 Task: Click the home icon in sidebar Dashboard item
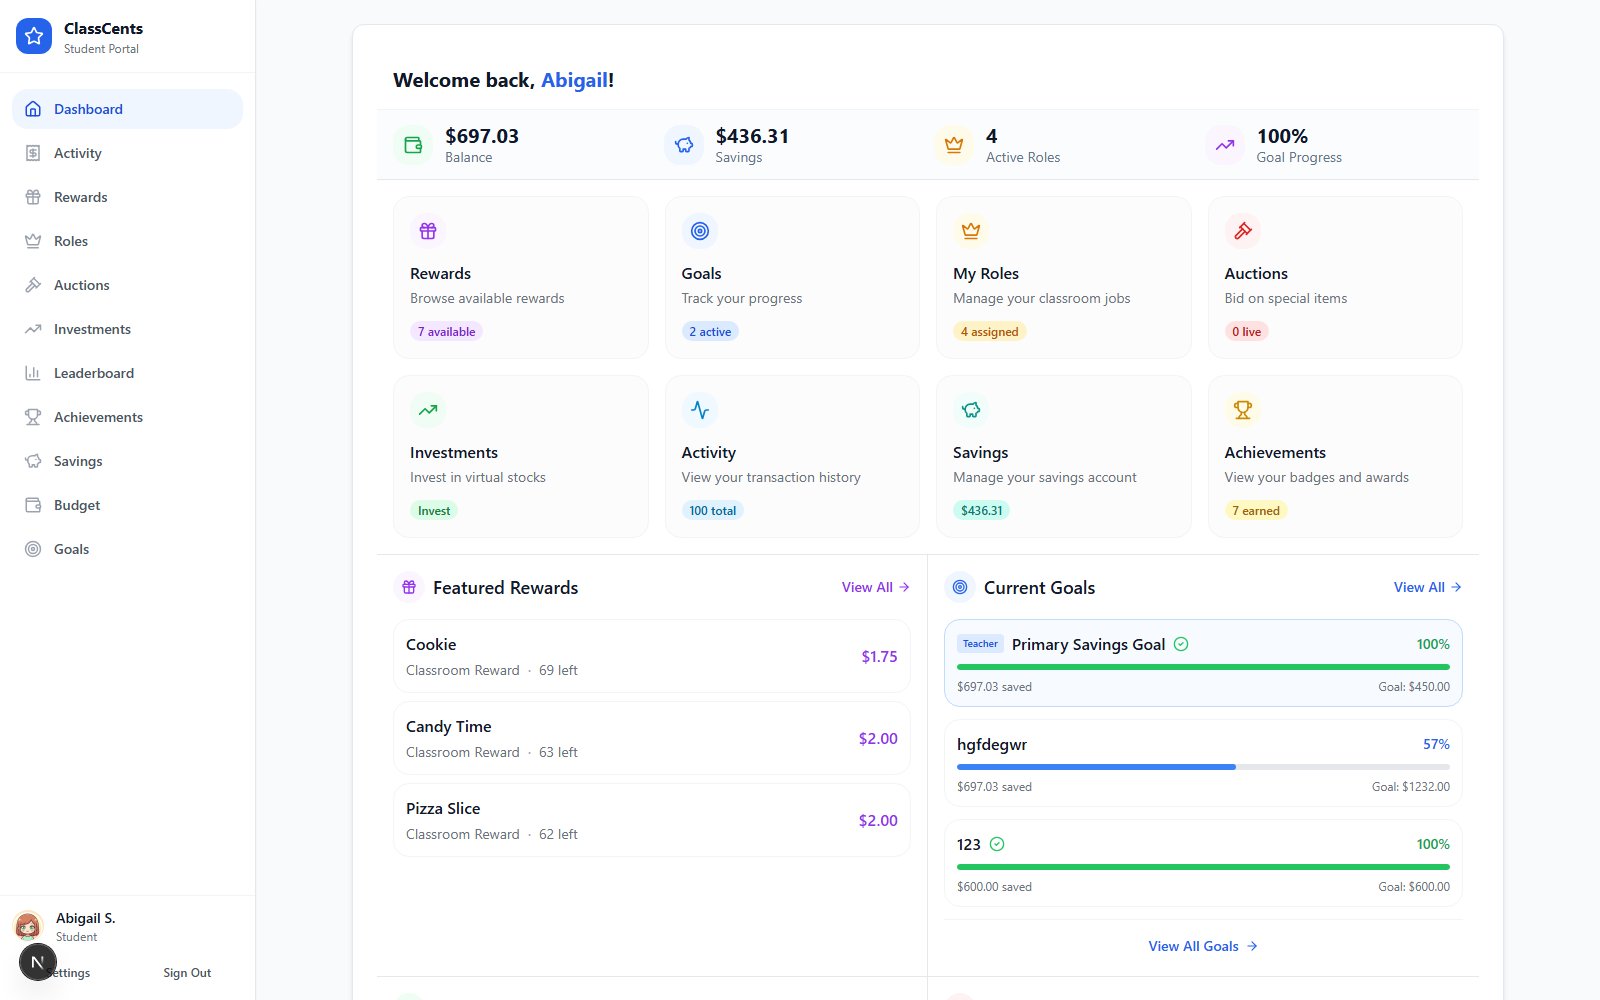pos(33,109)
